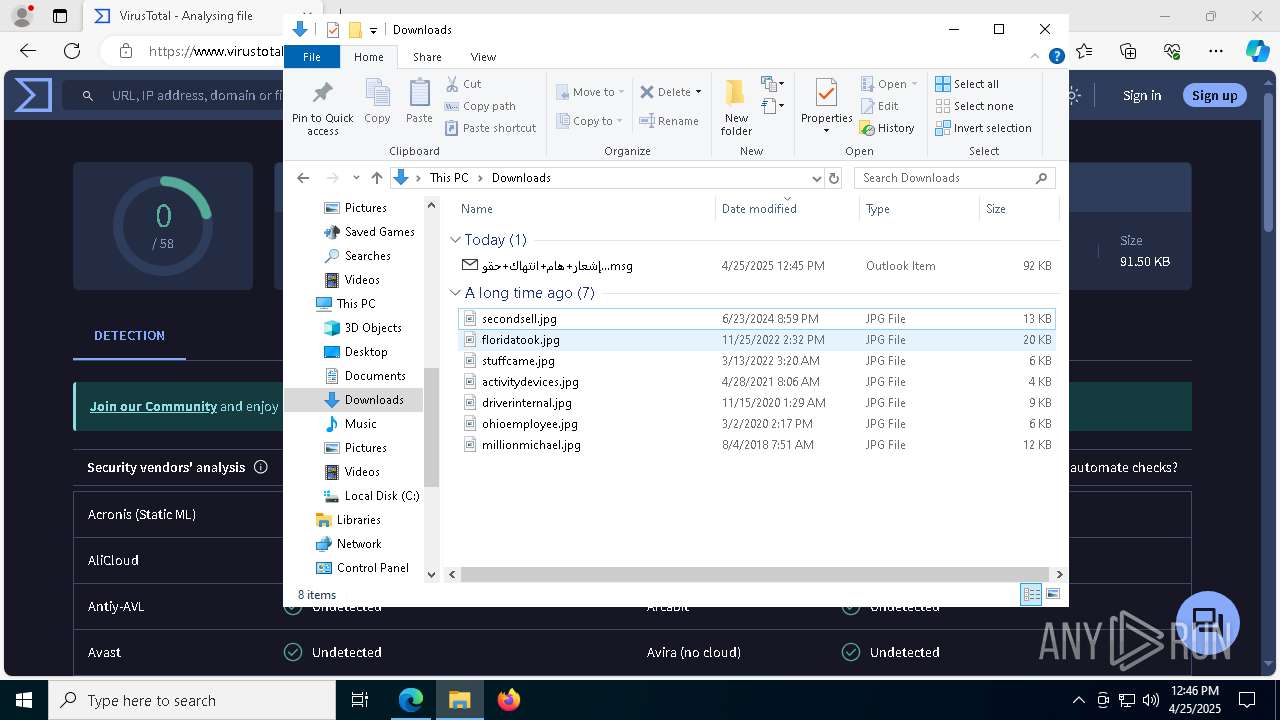
Task: Click the Copy ribbon icon
Action: coord(377,102)
